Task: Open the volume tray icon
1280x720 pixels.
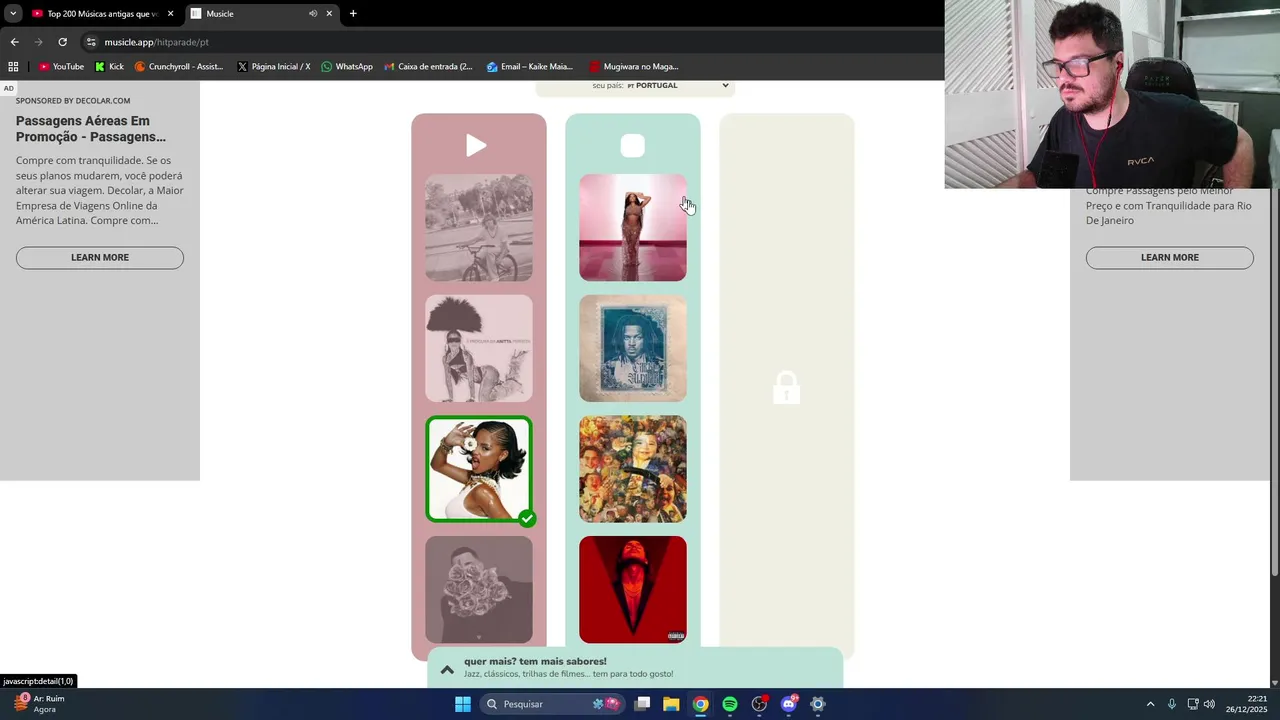Action: [x=1209, y=704]
